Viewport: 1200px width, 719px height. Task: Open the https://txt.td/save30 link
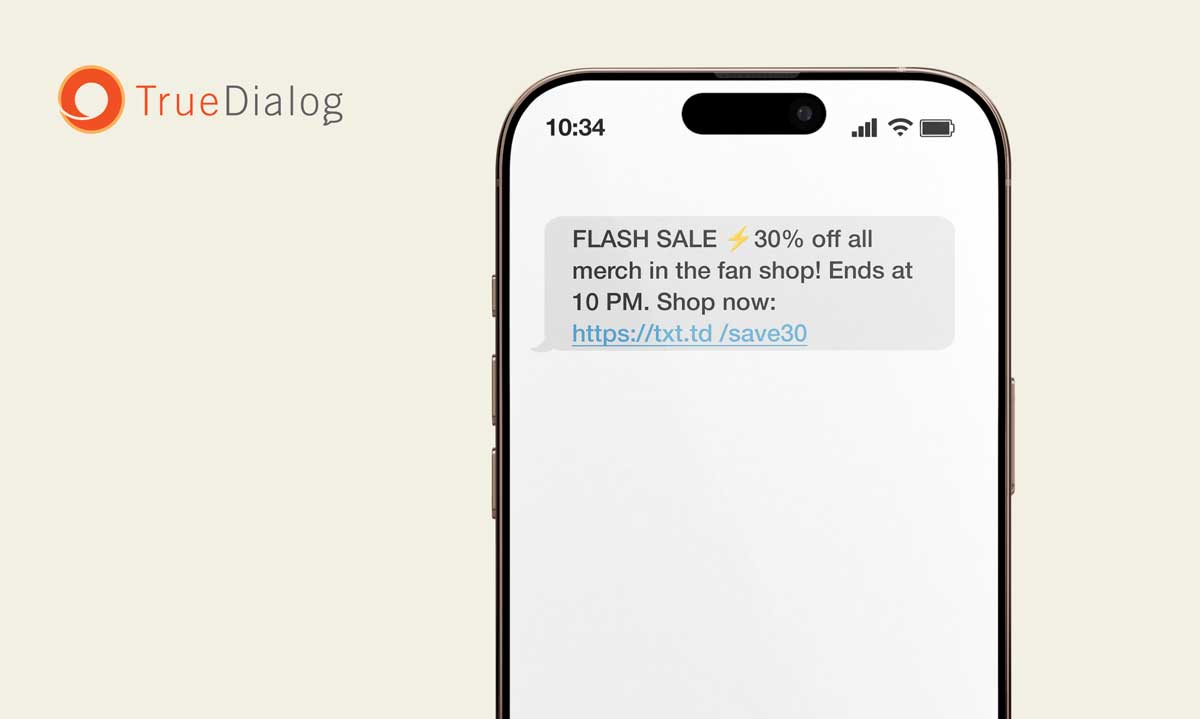(x=689, y=334)
